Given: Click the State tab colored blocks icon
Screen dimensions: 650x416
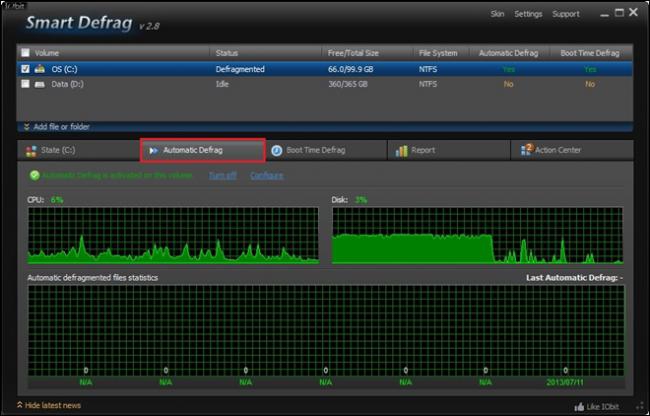Looking at the screenshot, I should [x=31, y=151].
